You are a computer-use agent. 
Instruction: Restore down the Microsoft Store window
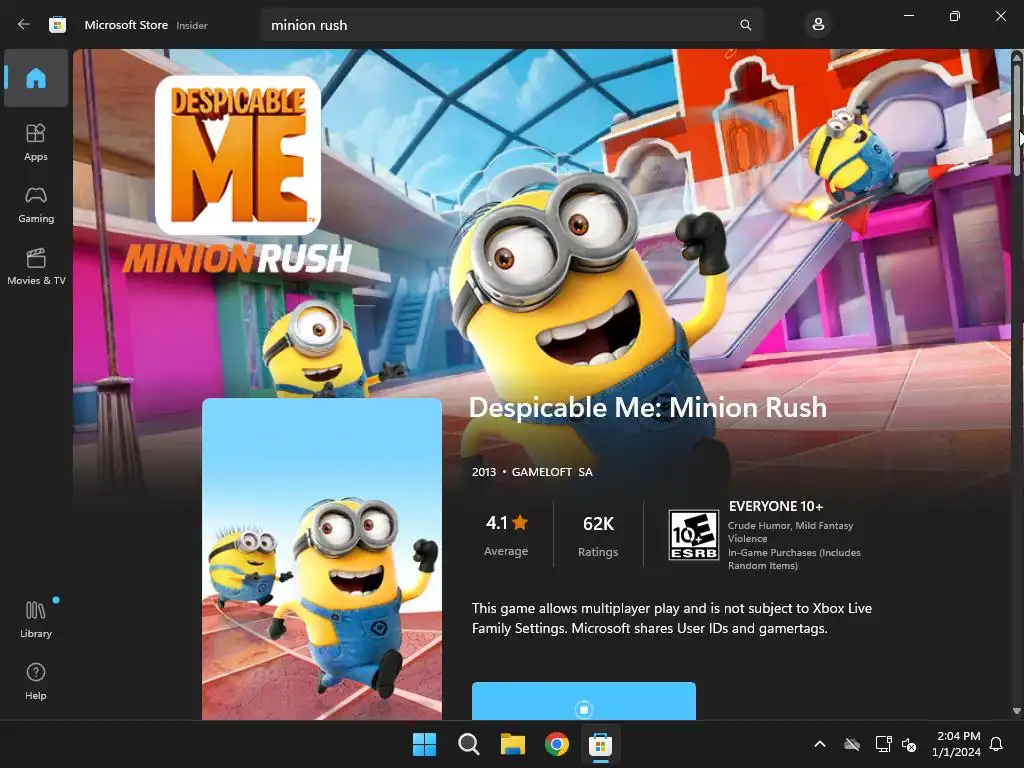pyautogui.click(x=955, y=16)
